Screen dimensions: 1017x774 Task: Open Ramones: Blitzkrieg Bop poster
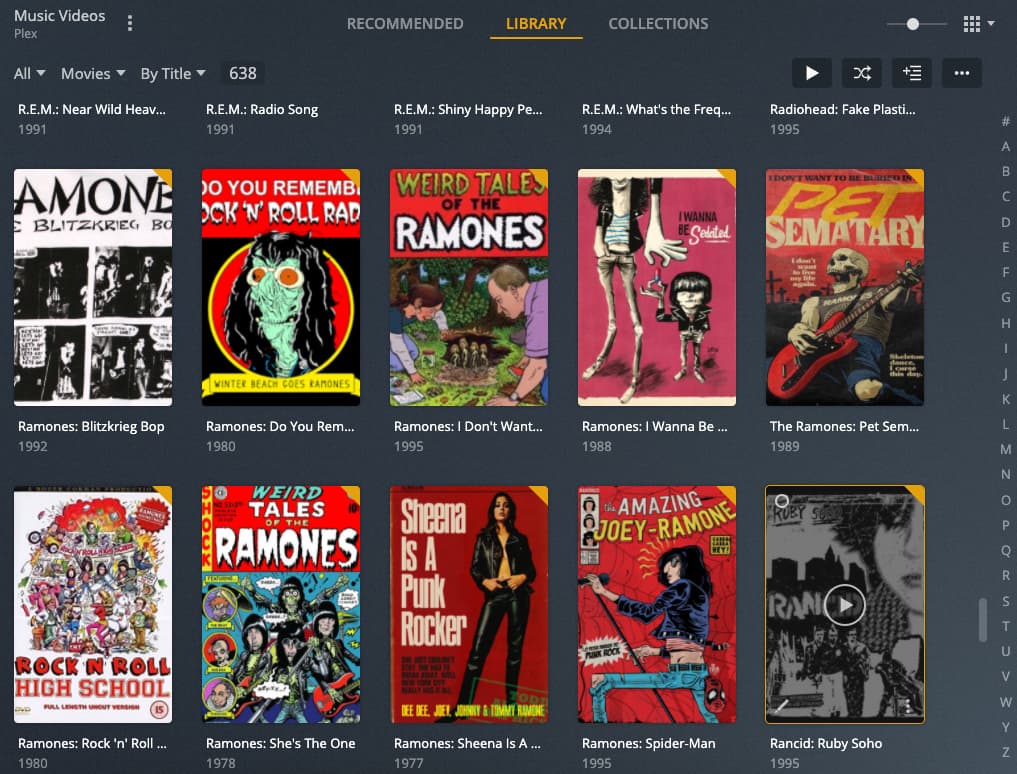click(x=93, y=287)
